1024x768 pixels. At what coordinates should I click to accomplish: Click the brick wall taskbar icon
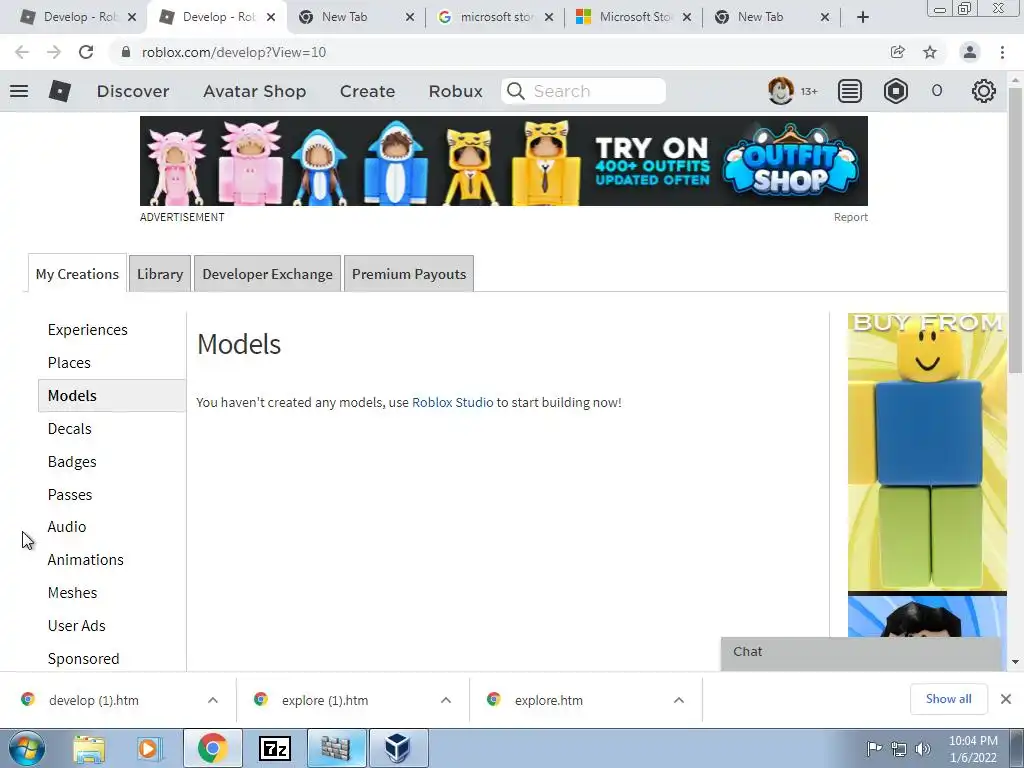pyautogui.click(x=337, y=748)
